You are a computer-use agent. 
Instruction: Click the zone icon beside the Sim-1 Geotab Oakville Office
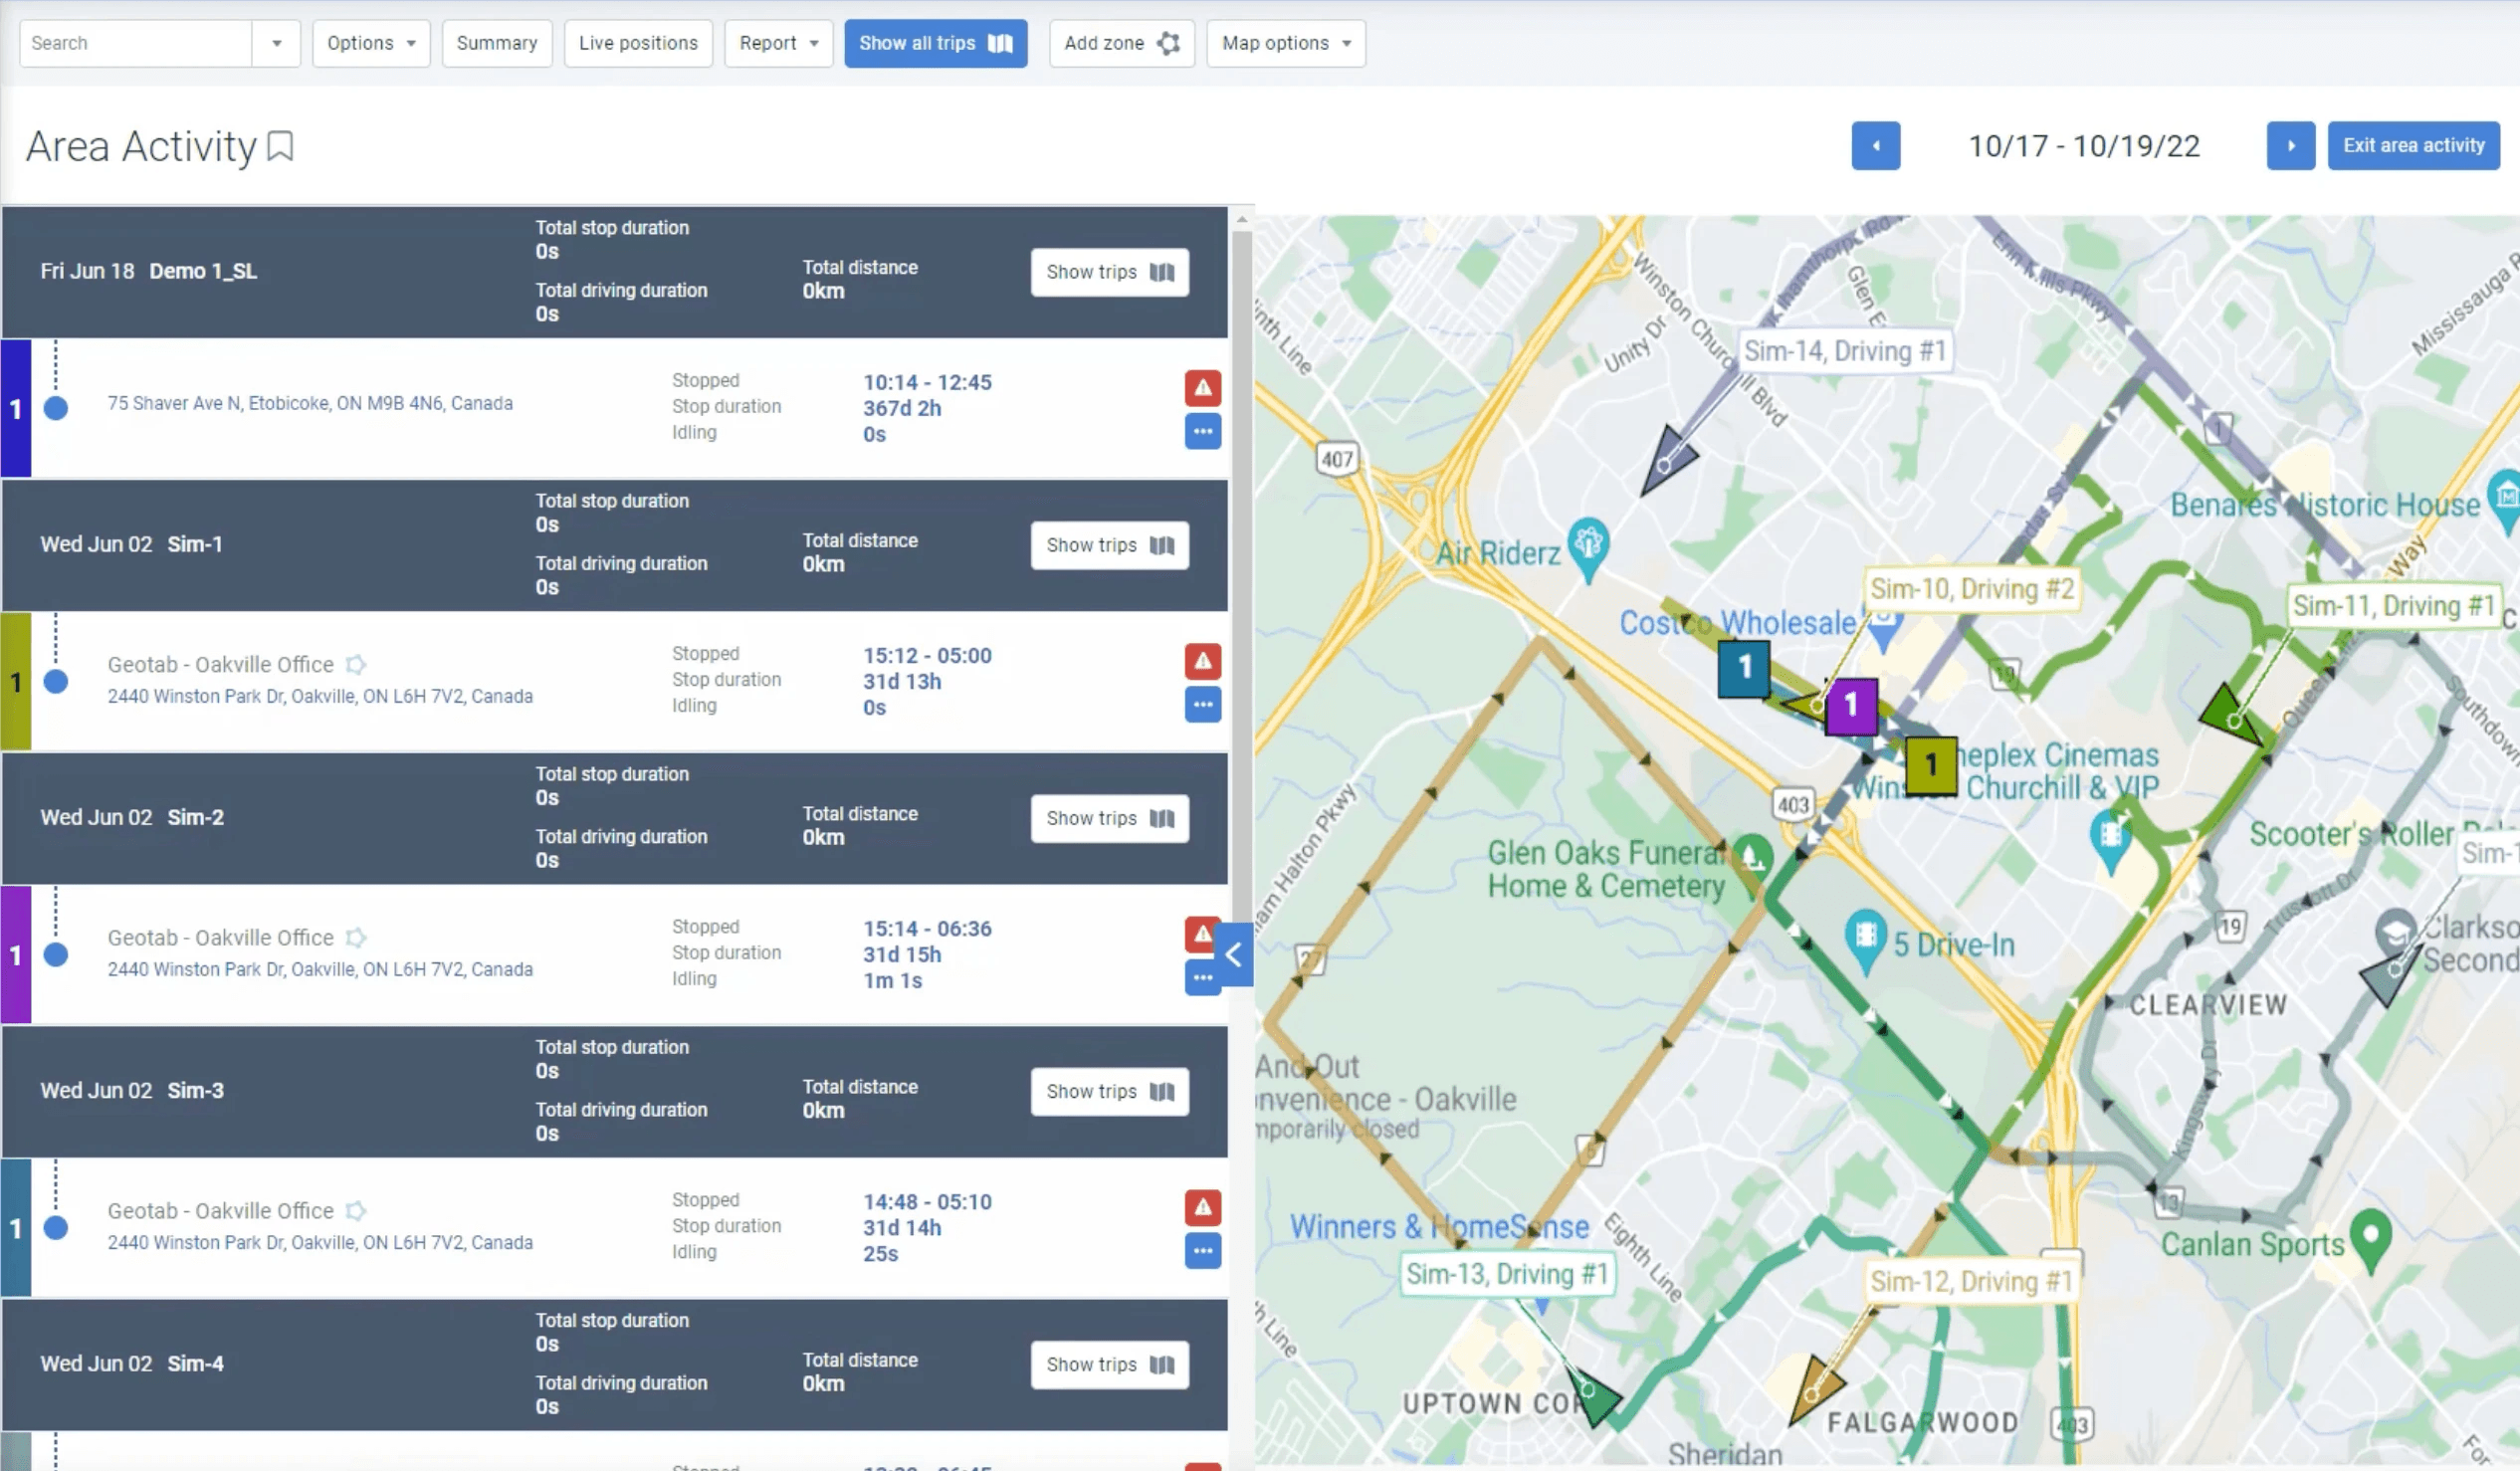[355, 665]
